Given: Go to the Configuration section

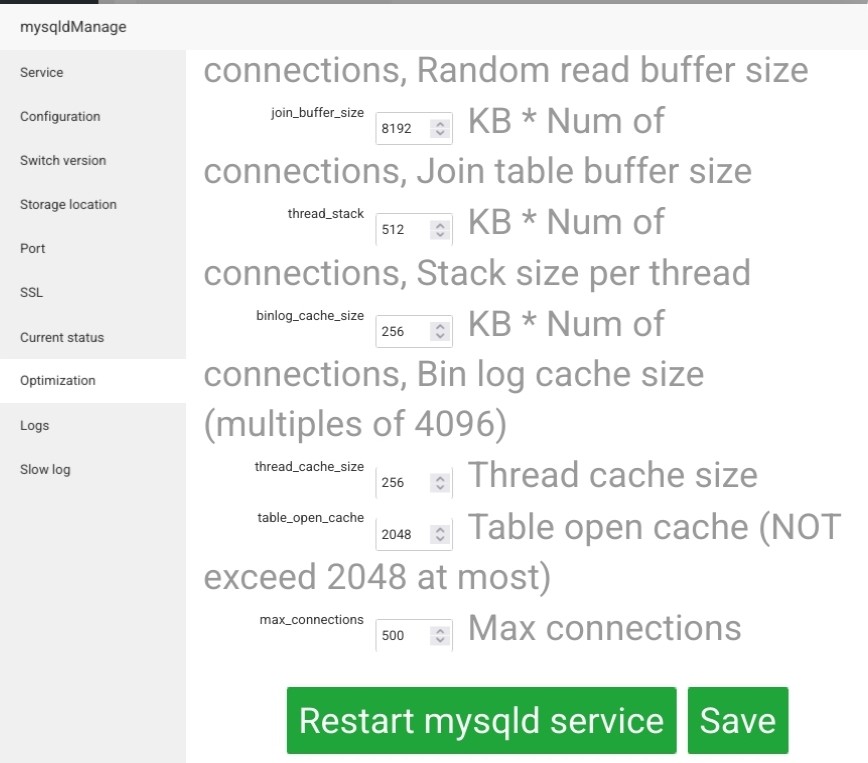Looking at the screenshot, I should (x=60, y=116).
